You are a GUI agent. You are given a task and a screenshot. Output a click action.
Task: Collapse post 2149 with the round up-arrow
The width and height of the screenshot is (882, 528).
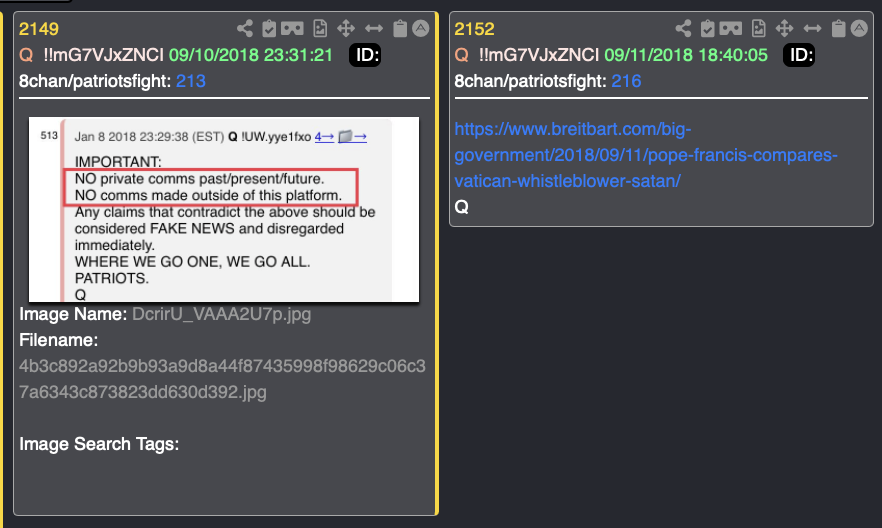pyautogui.click(x=421, y=28)
